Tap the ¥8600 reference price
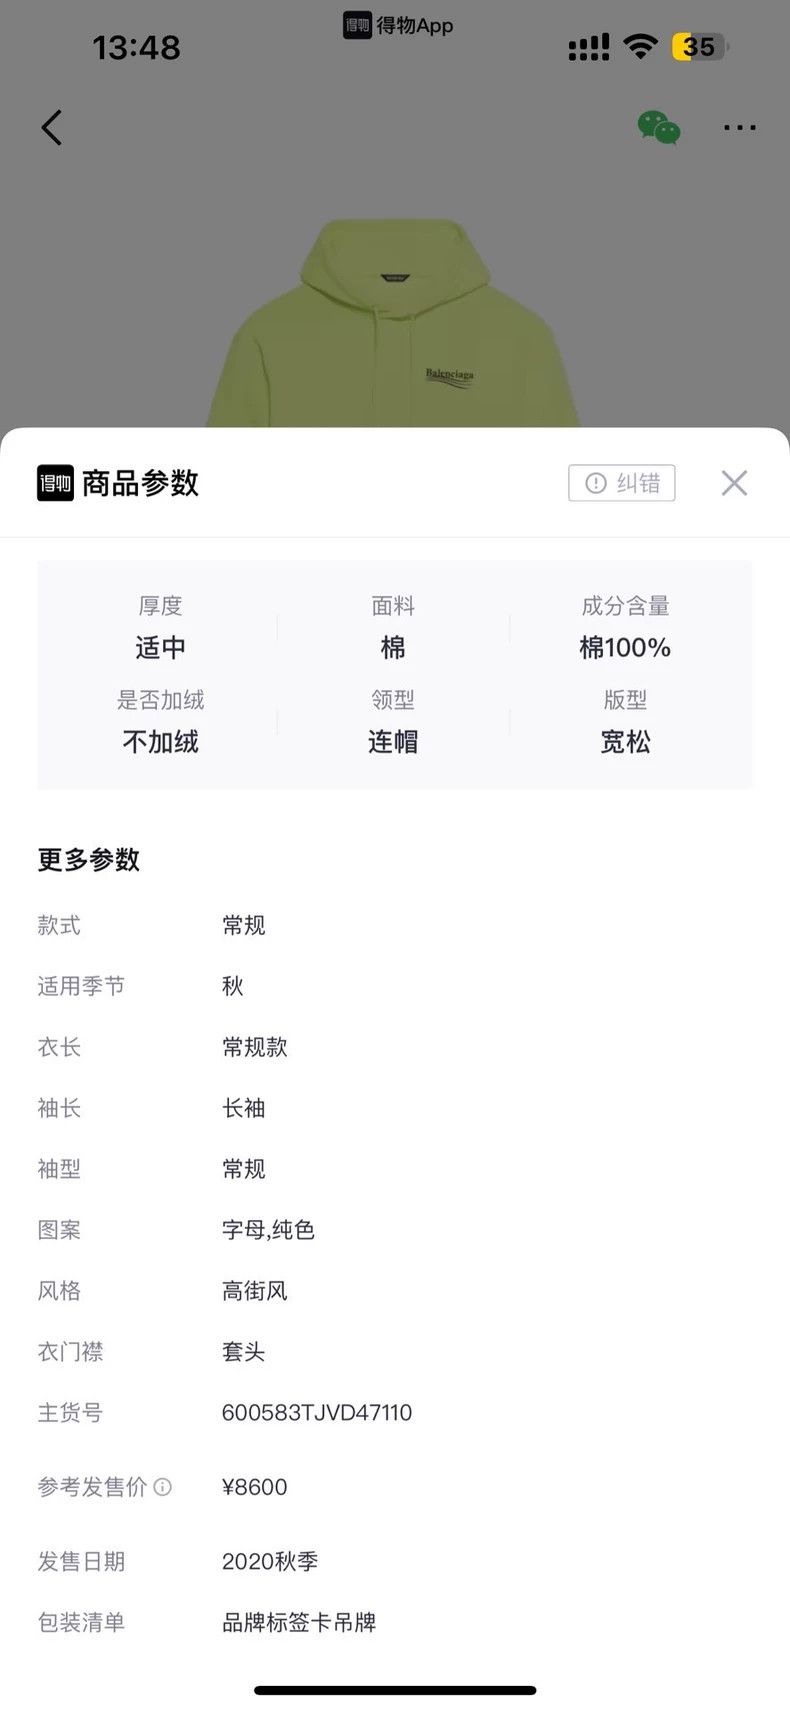This screenshot has width=790, height=1710. point(255,1487)
